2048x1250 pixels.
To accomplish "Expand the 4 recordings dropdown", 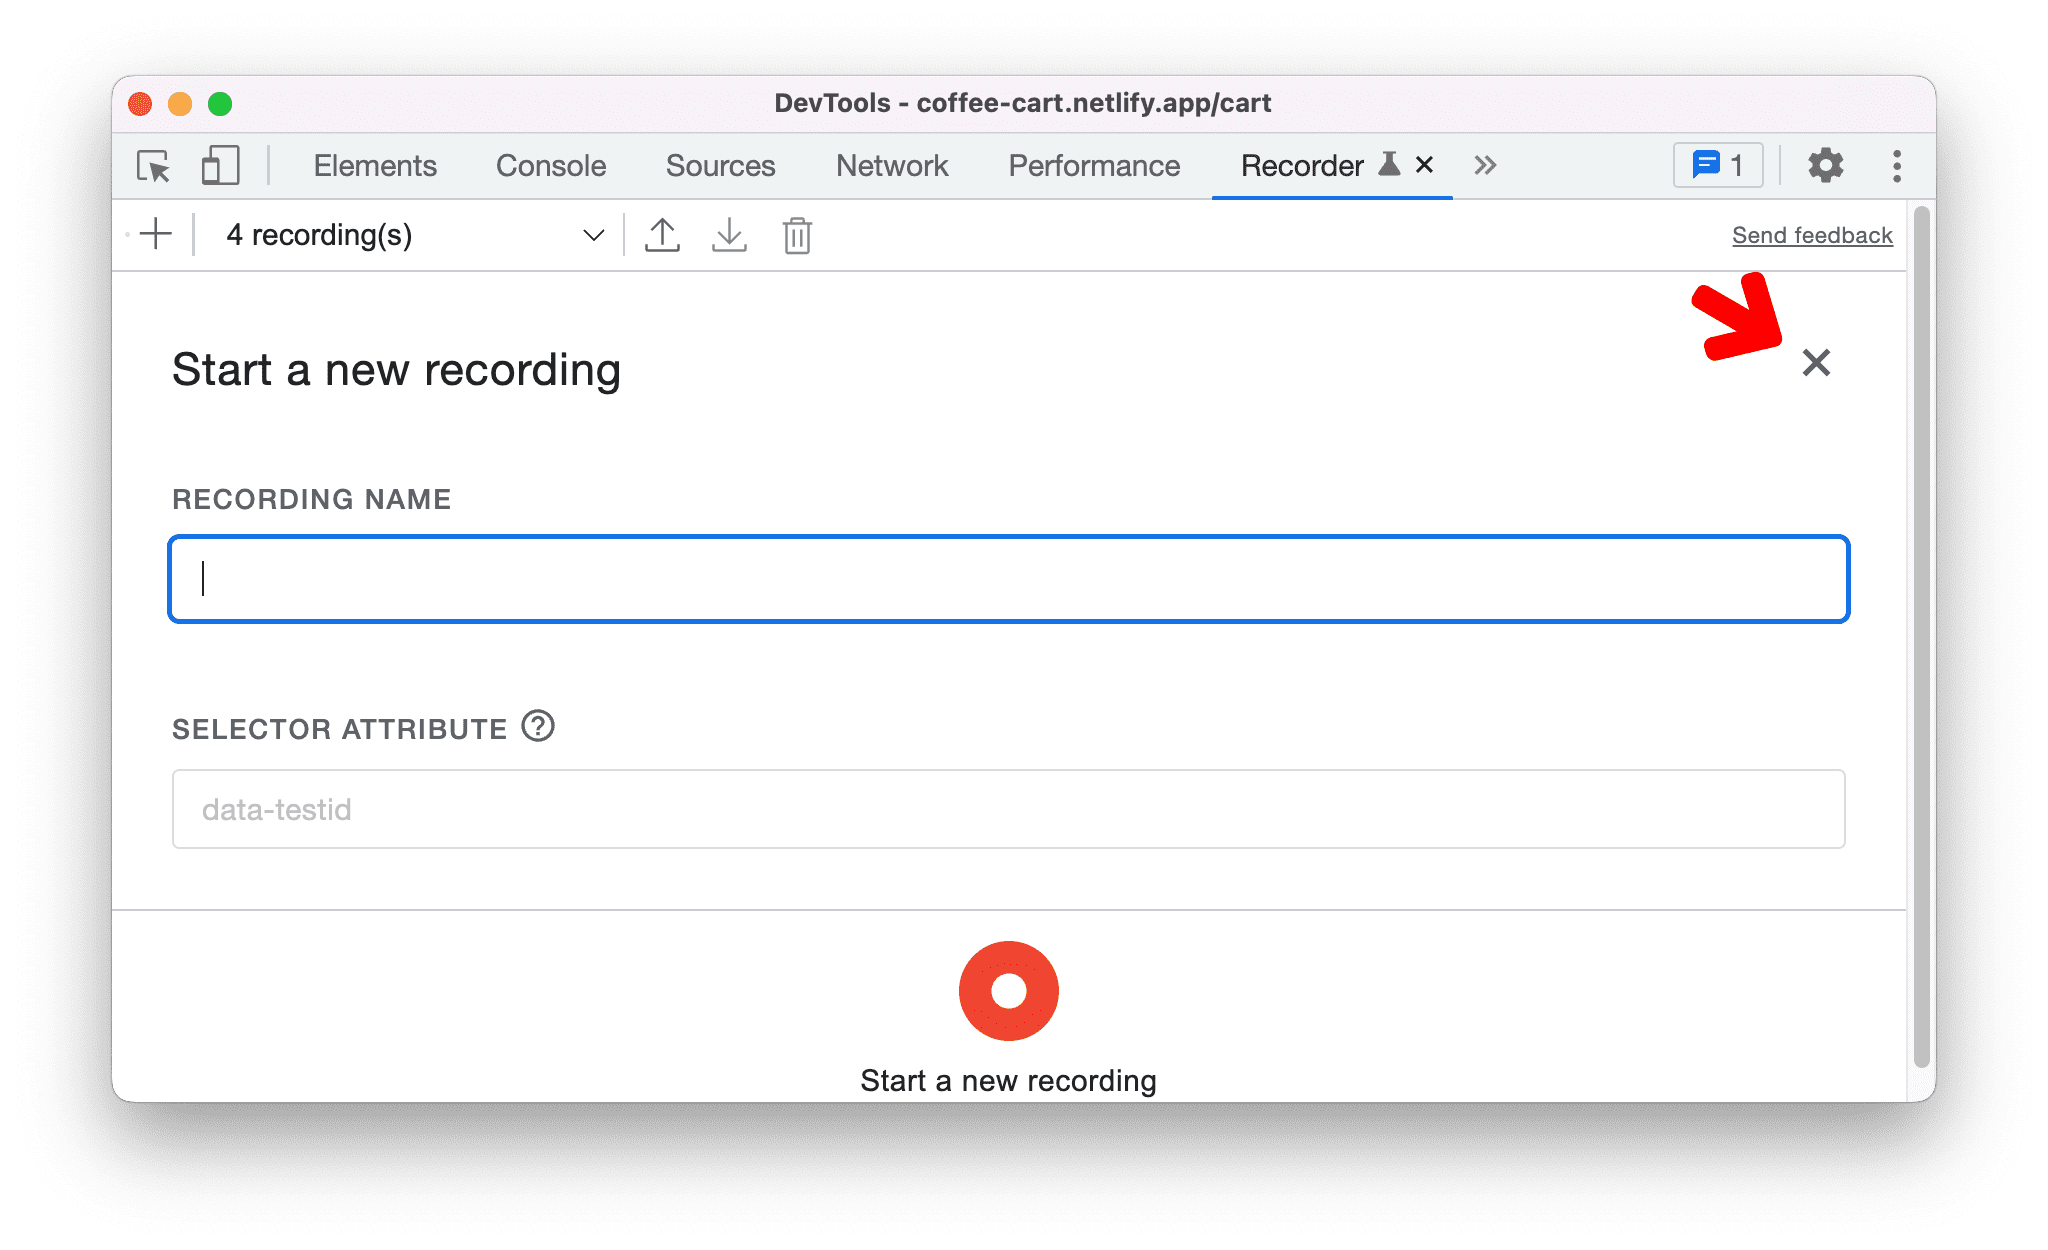I will 591,236.
